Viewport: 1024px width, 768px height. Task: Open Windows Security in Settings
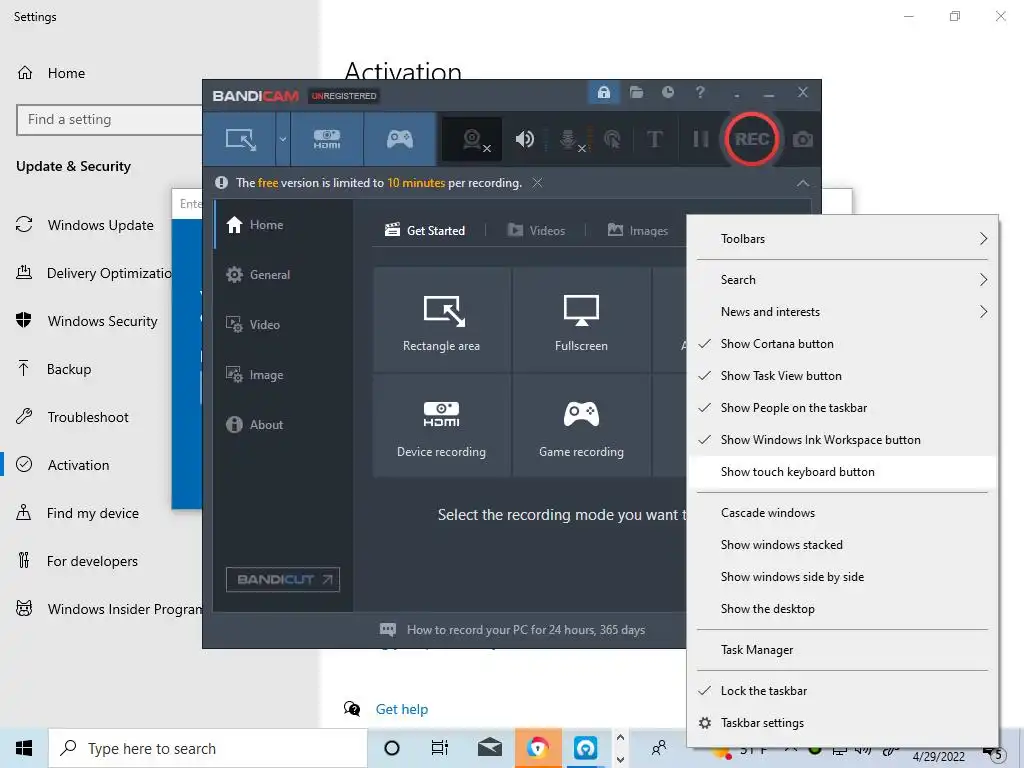pyautogui.click(x=88, y=321)
